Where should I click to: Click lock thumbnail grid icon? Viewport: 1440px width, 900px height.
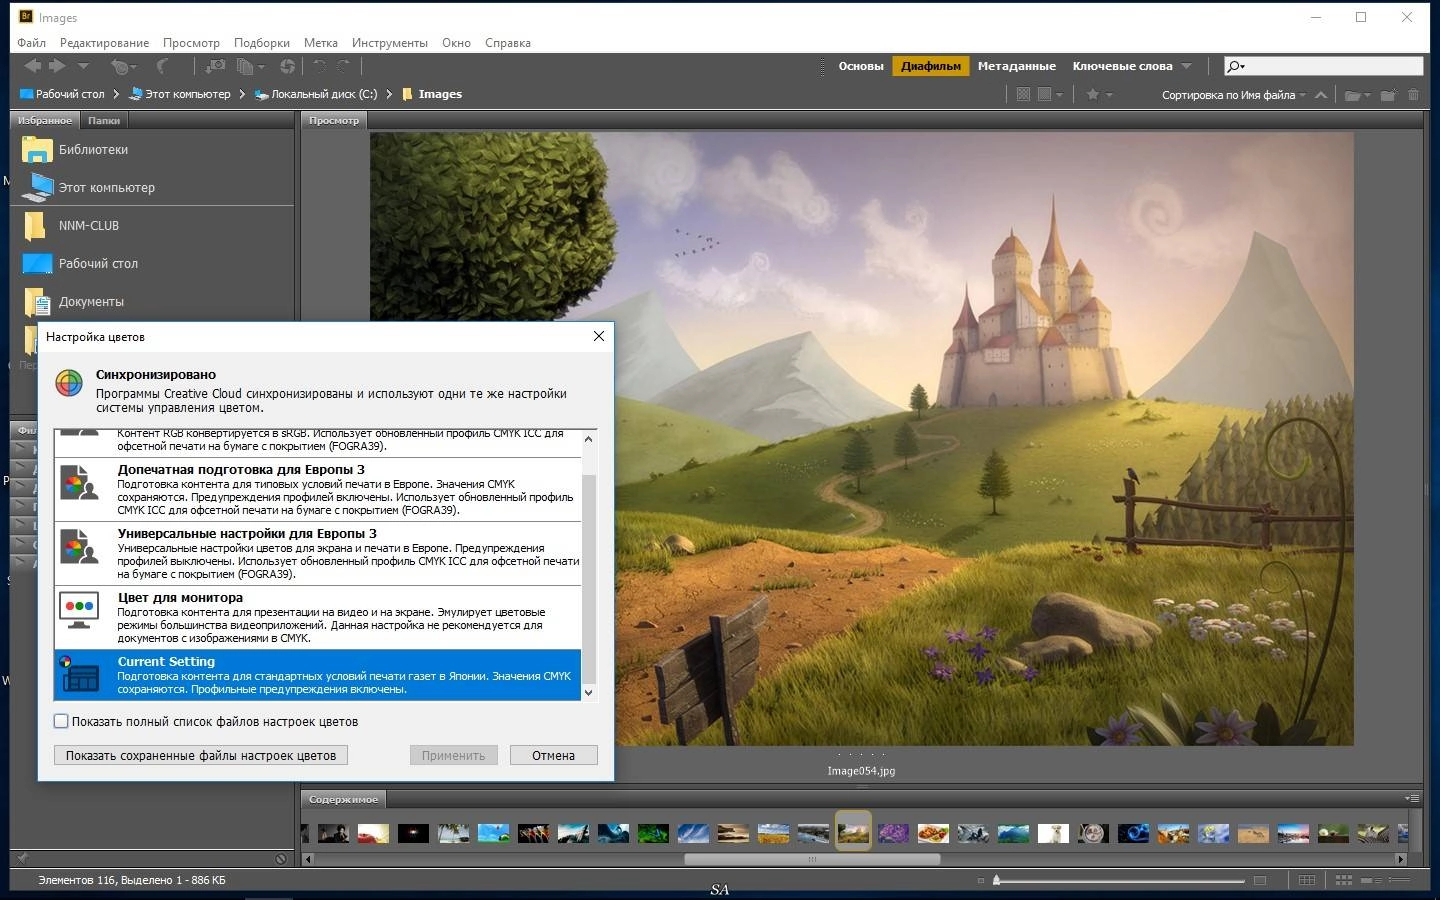[1306, 881]
